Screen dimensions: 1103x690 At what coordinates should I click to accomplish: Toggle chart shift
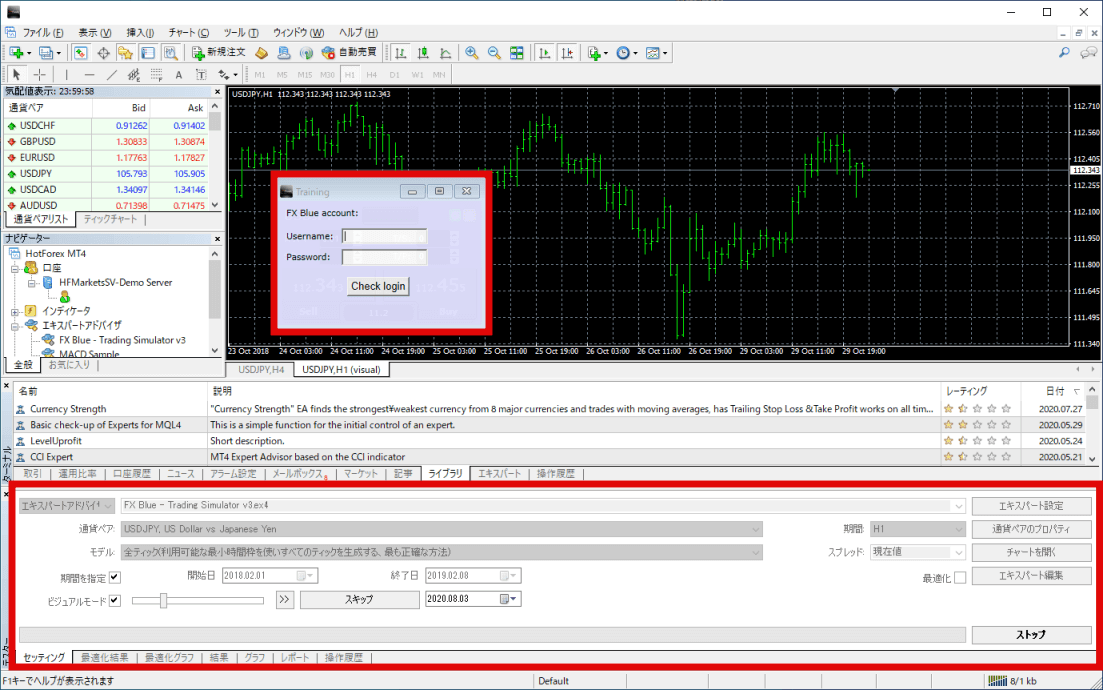[x=567, y=53]
